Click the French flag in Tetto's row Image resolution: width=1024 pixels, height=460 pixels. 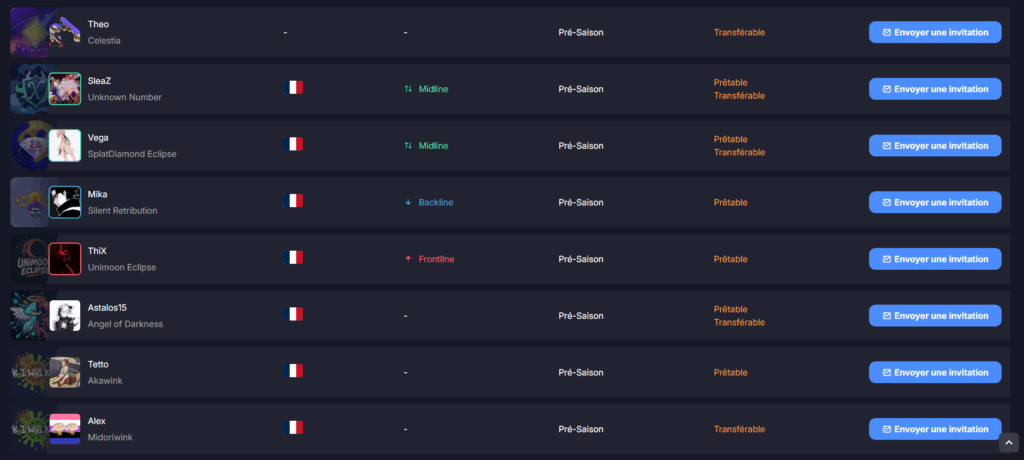293,371
